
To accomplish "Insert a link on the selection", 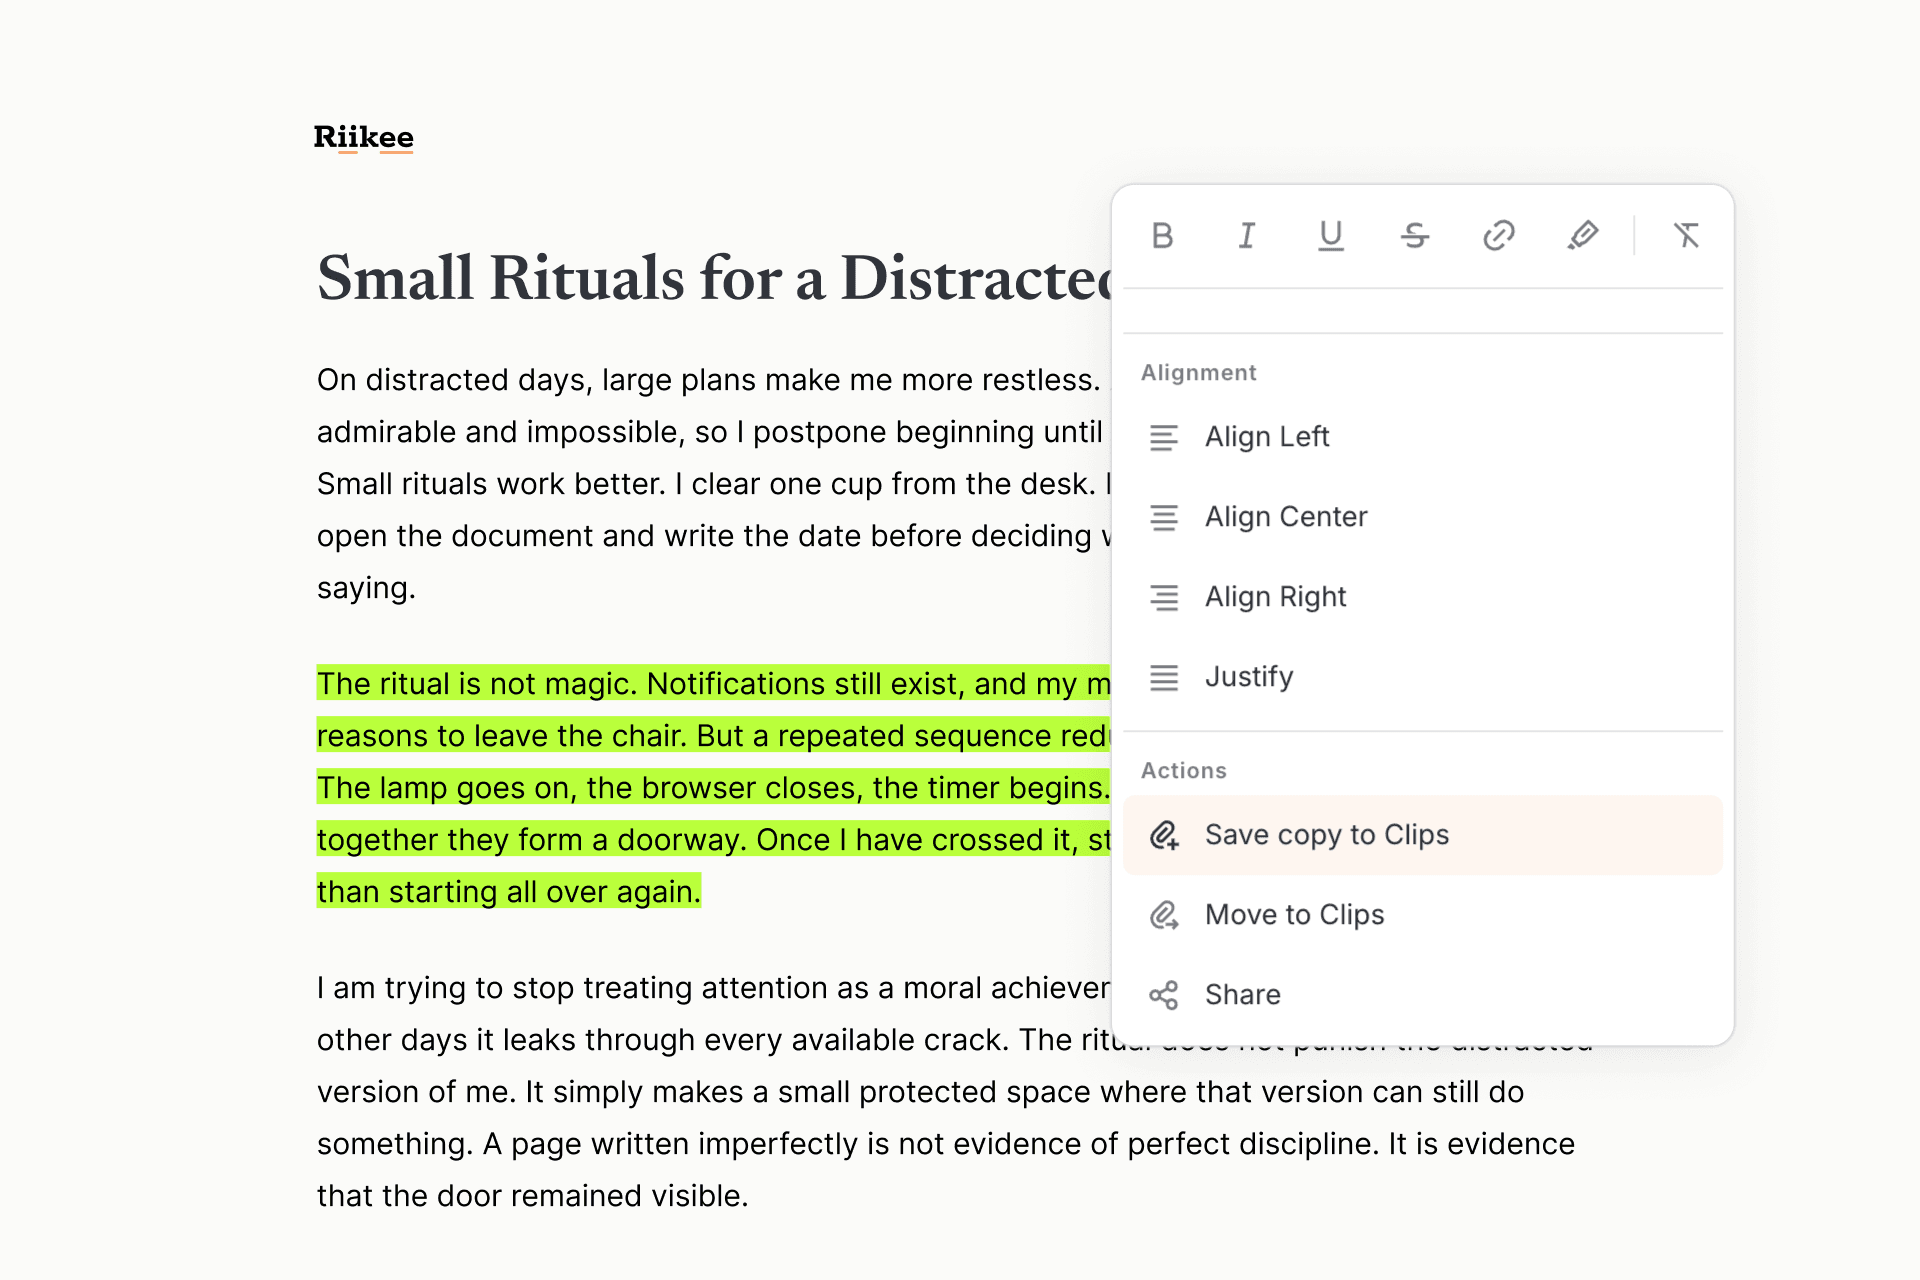I will point(1498,236).
